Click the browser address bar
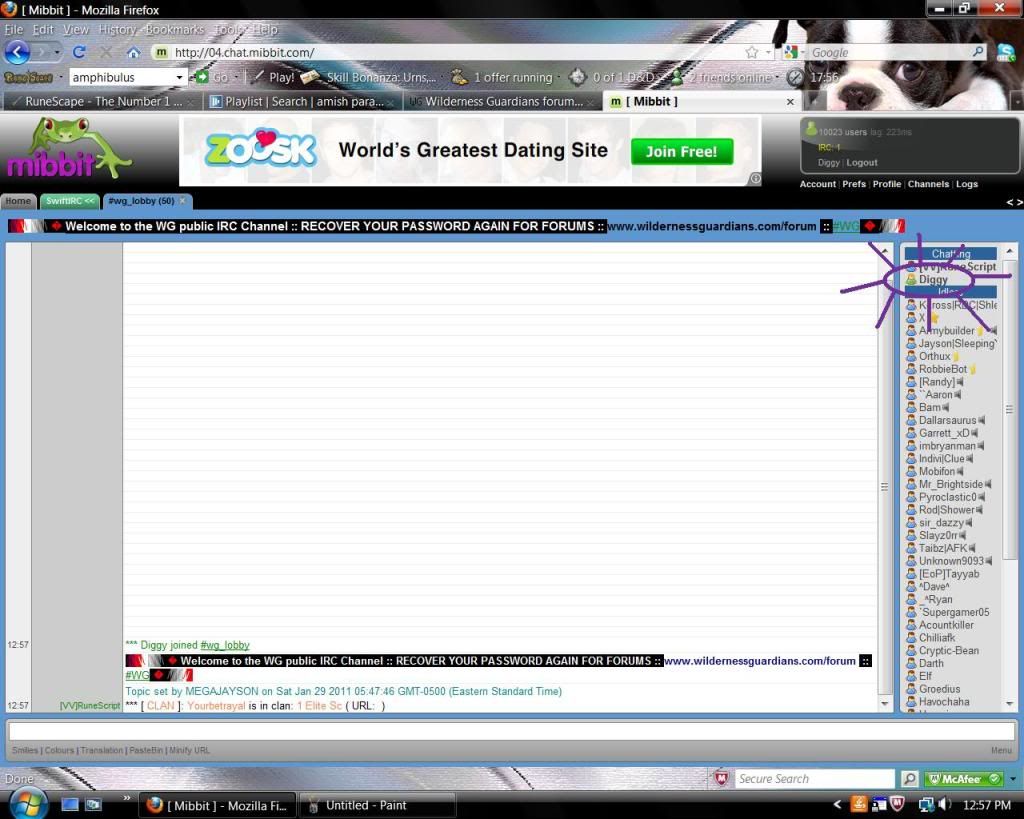This screenshot has height=819, width=1024. [x=457, y=52]
